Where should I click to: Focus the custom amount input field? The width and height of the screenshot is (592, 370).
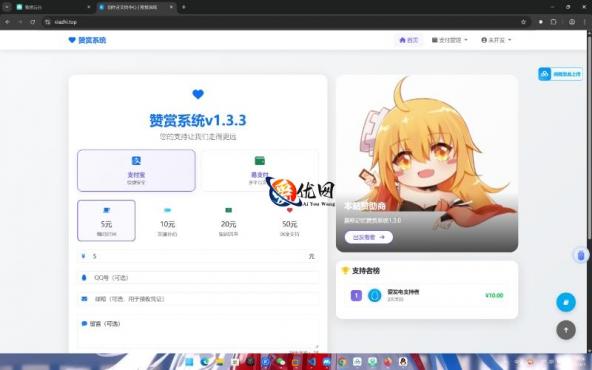click(x=198, y=256)
